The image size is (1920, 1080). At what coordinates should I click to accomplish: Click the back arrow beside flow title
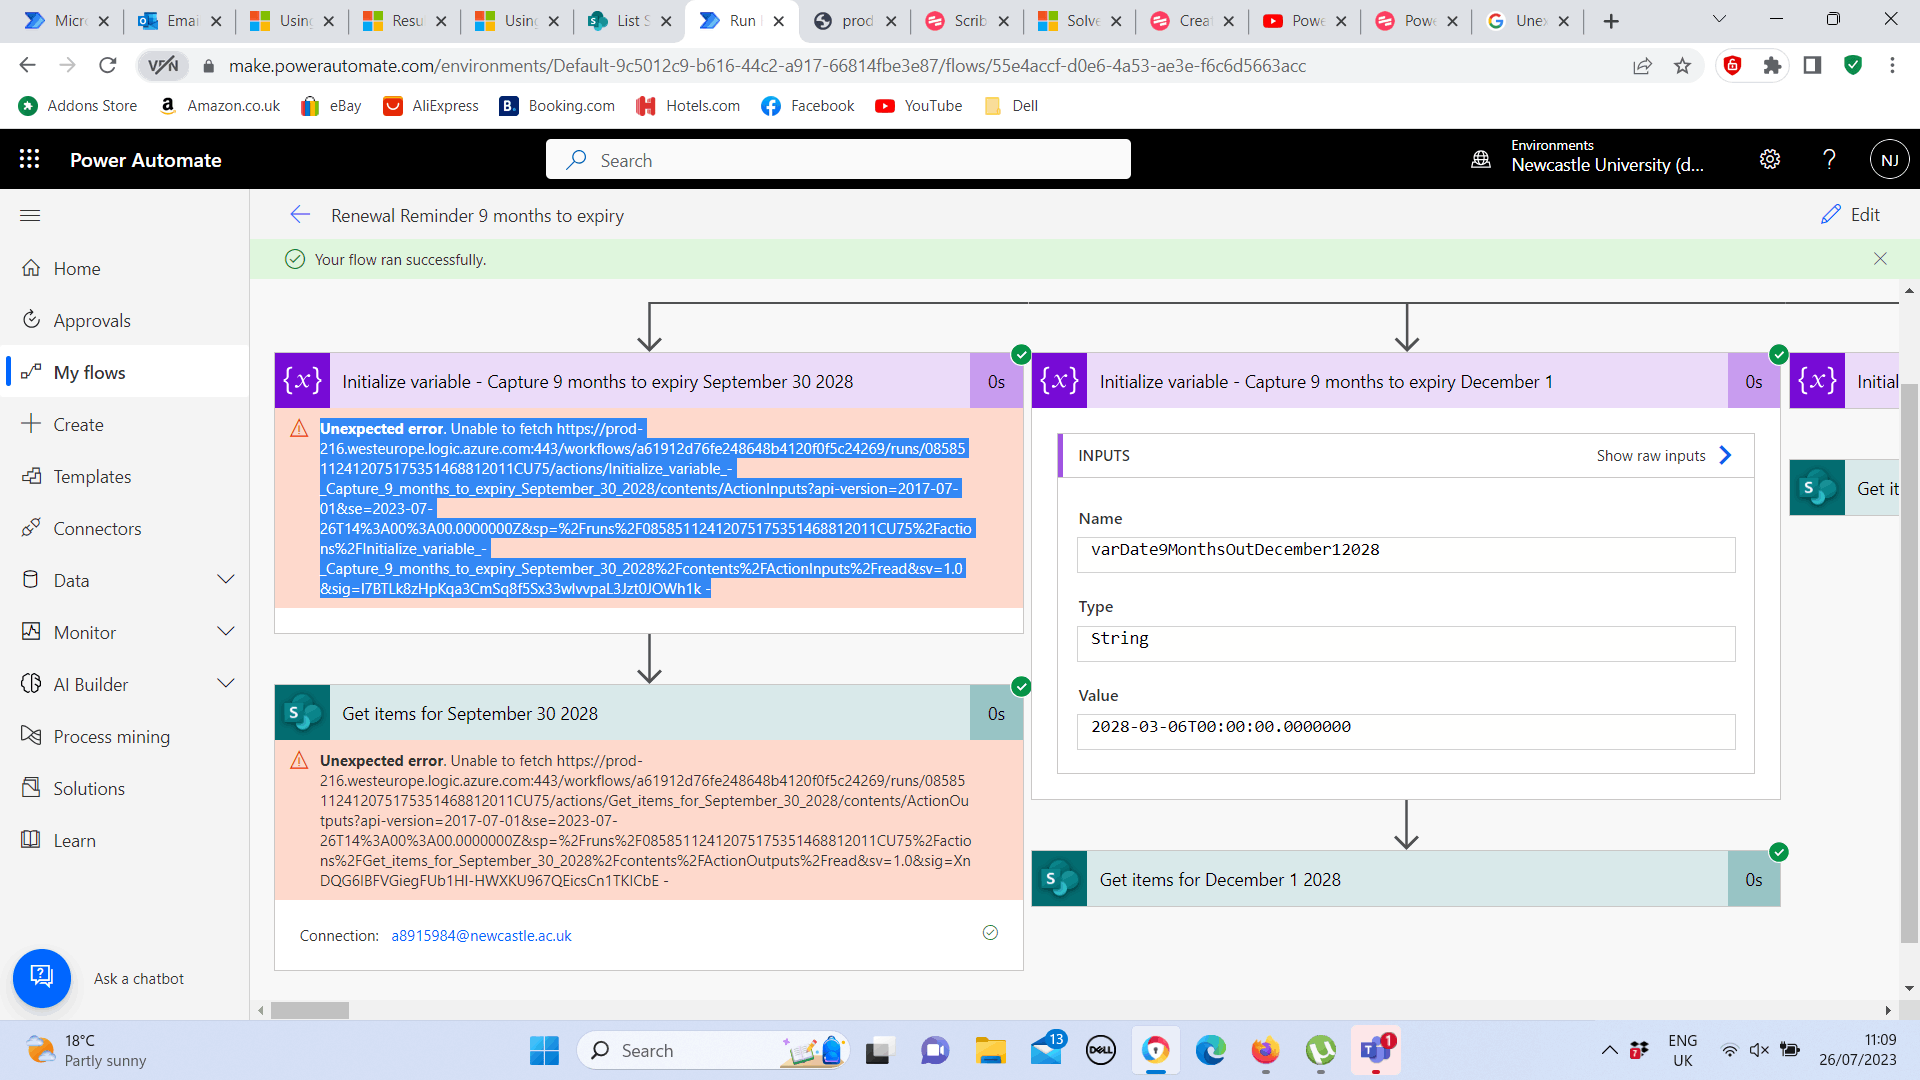(x=300, y=215)
